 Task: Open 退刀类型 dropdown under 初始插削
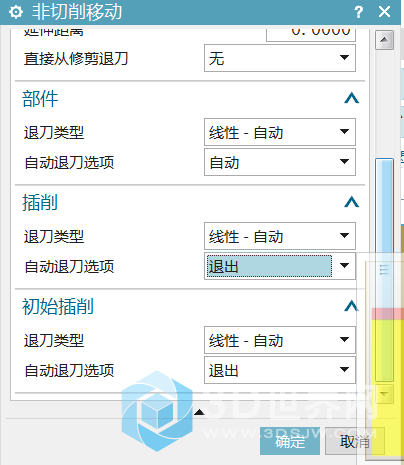[280, 340]
